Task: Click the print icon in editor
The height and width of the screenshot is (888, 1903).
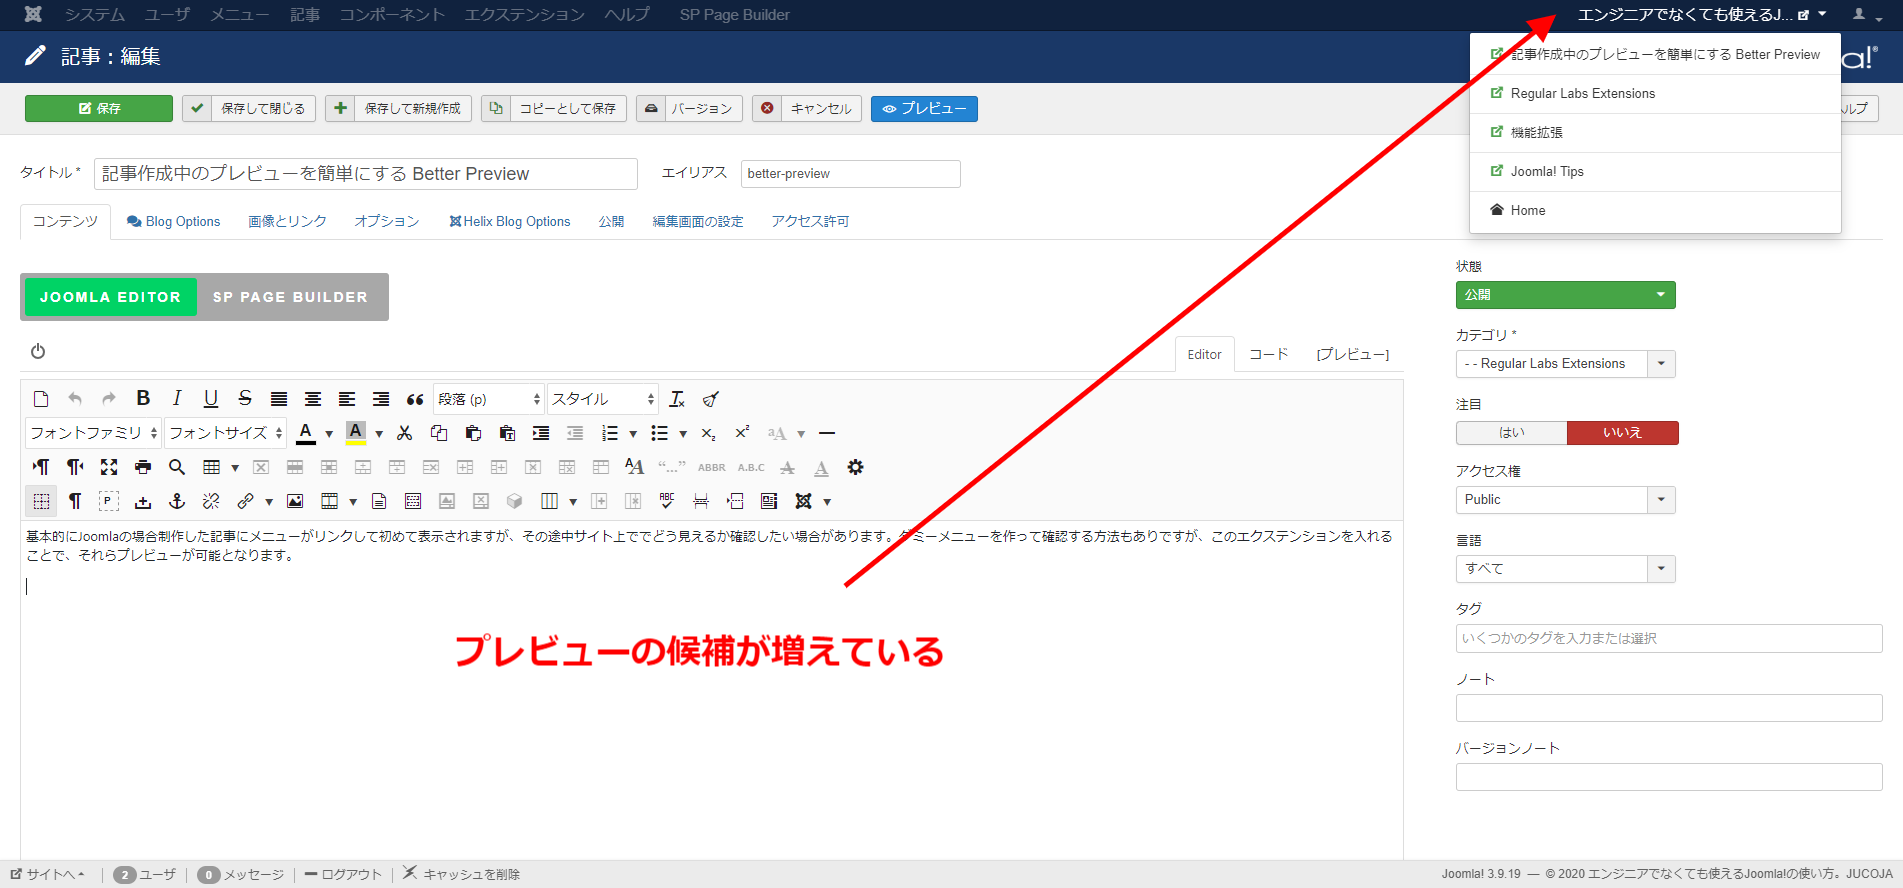Action: [143, 467]
